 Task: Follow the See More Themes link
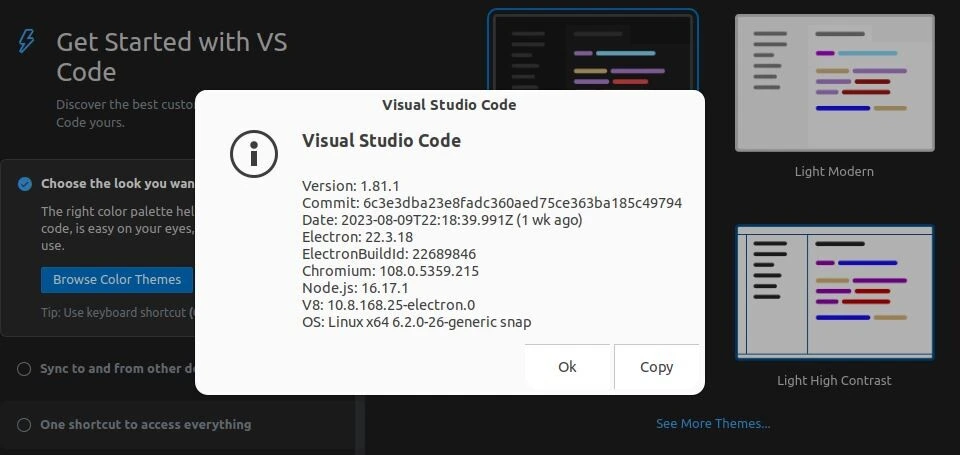pyautogui.click(x=713, y=424)
